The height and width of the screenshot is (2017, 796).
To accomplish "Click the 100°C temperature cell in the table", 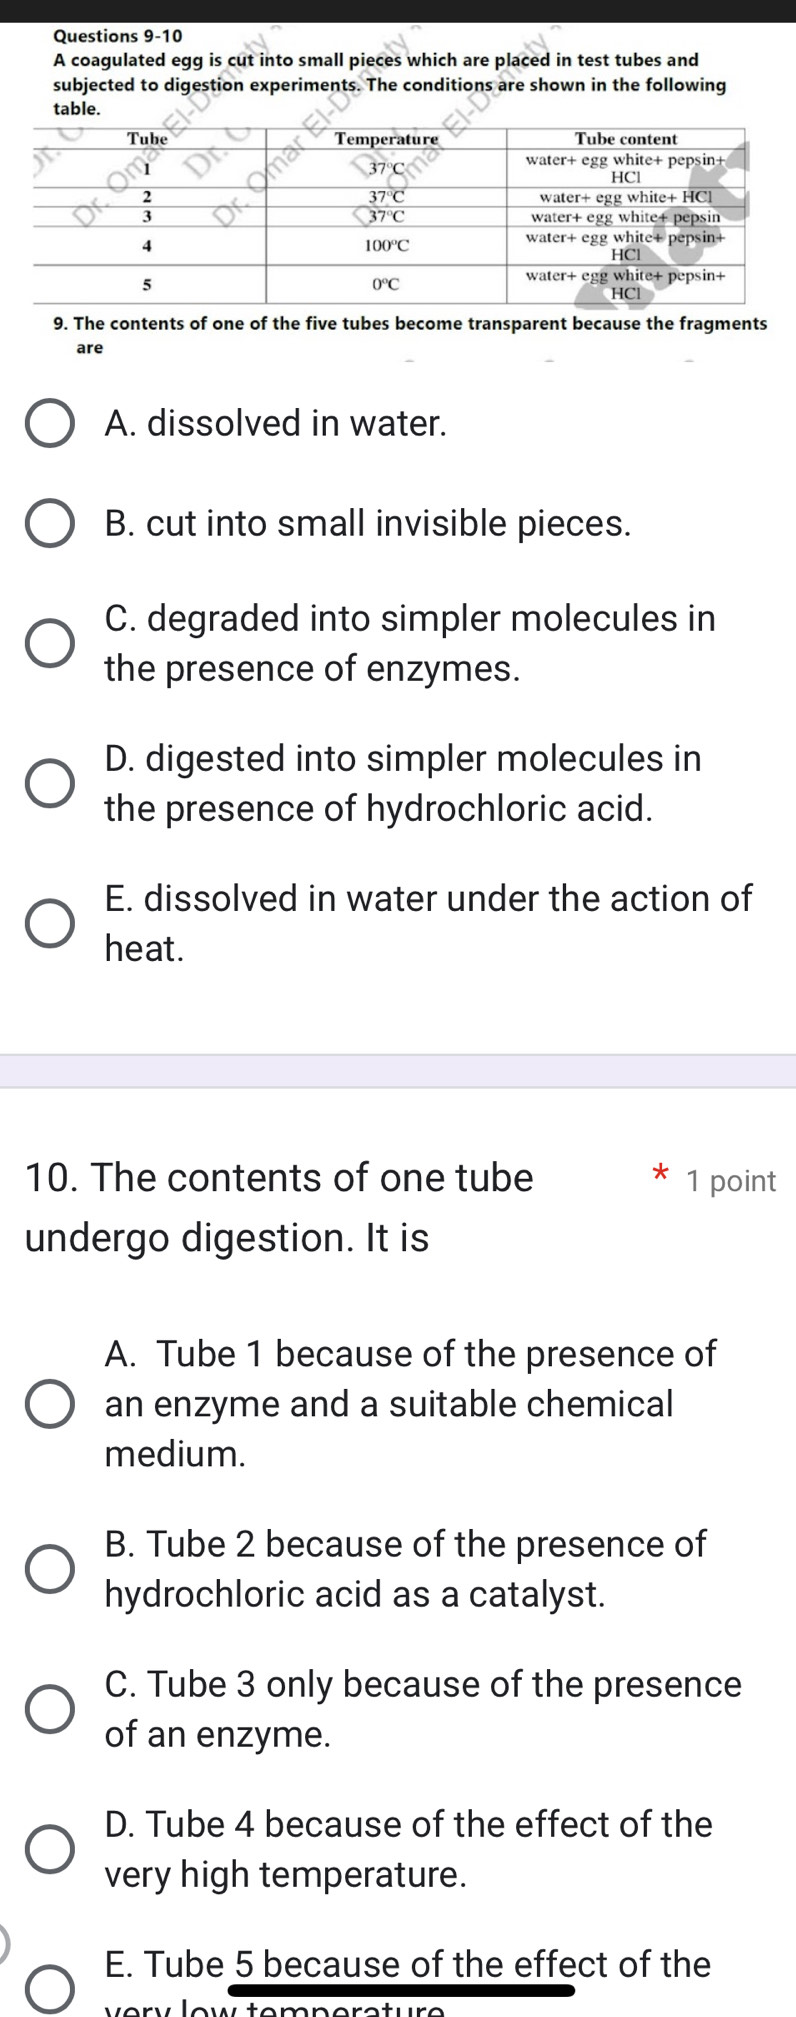I will (386, 245).
